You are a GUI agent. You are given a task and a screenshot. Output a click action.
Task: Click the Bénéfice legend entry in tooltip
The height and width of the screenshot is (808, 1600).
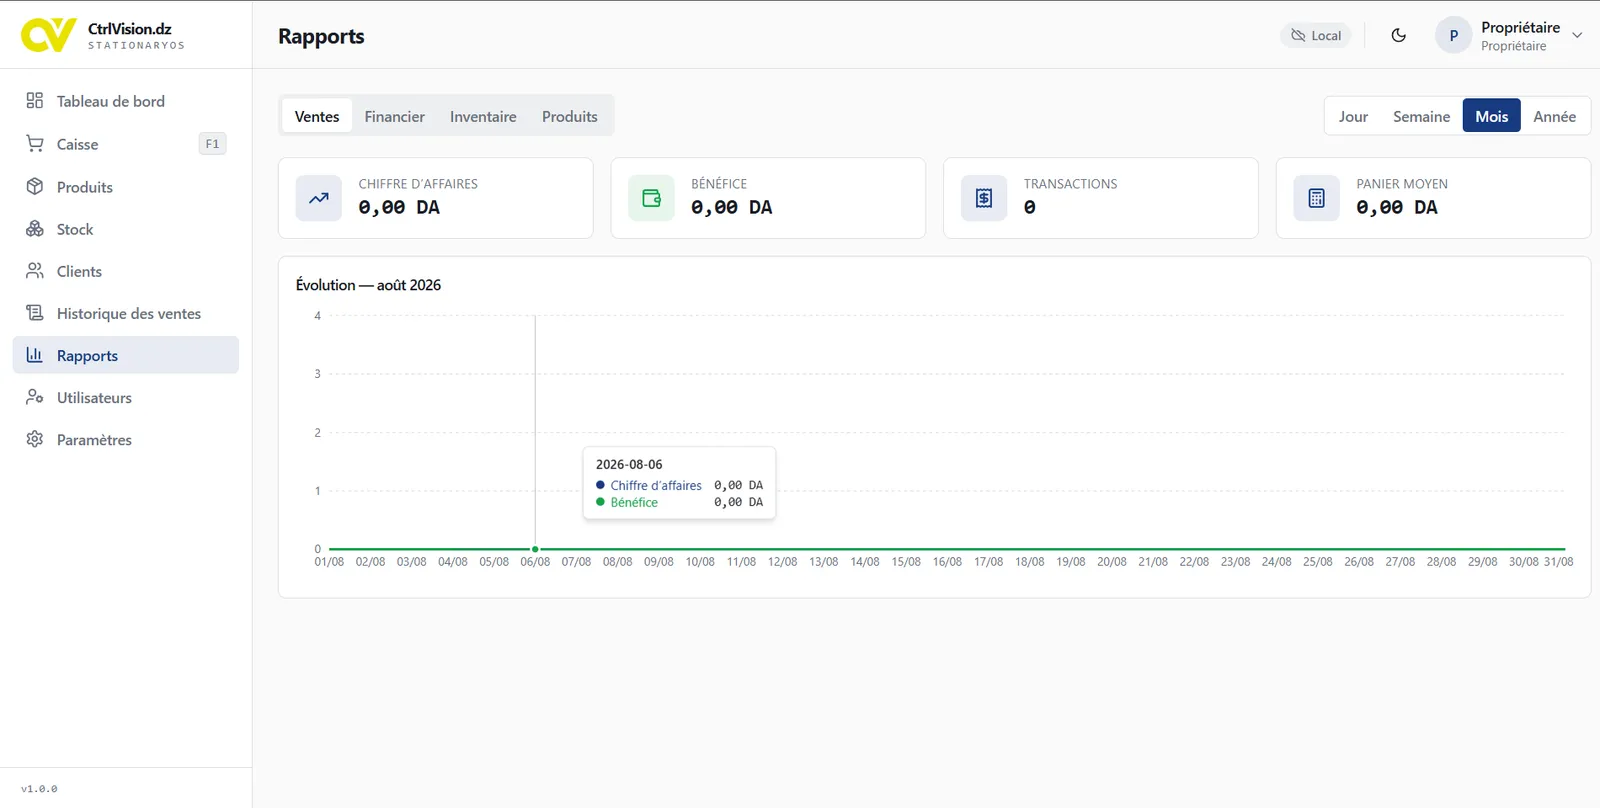[x=634, y=502]
